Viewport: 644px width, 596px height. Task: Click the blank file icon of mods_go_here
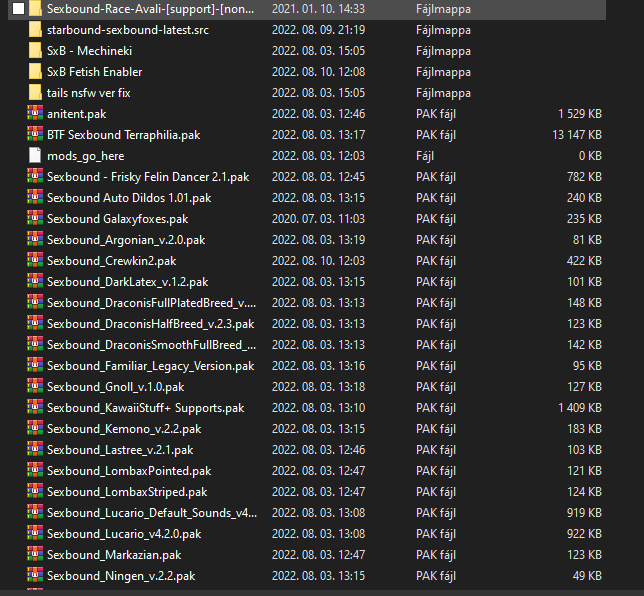[35, 155]
